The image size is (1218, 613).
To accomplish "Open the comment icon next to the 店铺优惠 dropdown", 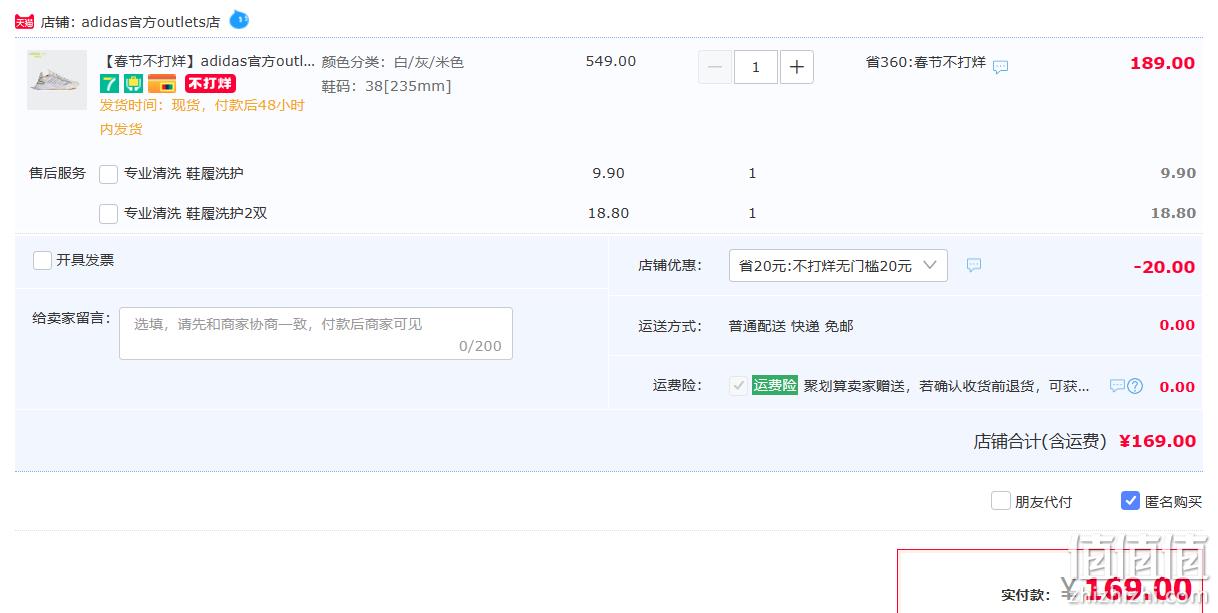I will [974, 265].
